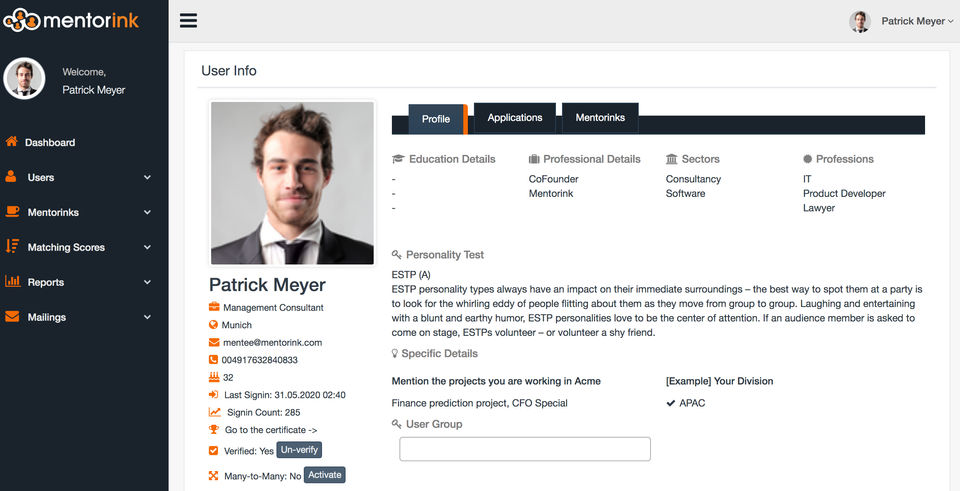Click the Dashboard home icon

pos(12,142)
